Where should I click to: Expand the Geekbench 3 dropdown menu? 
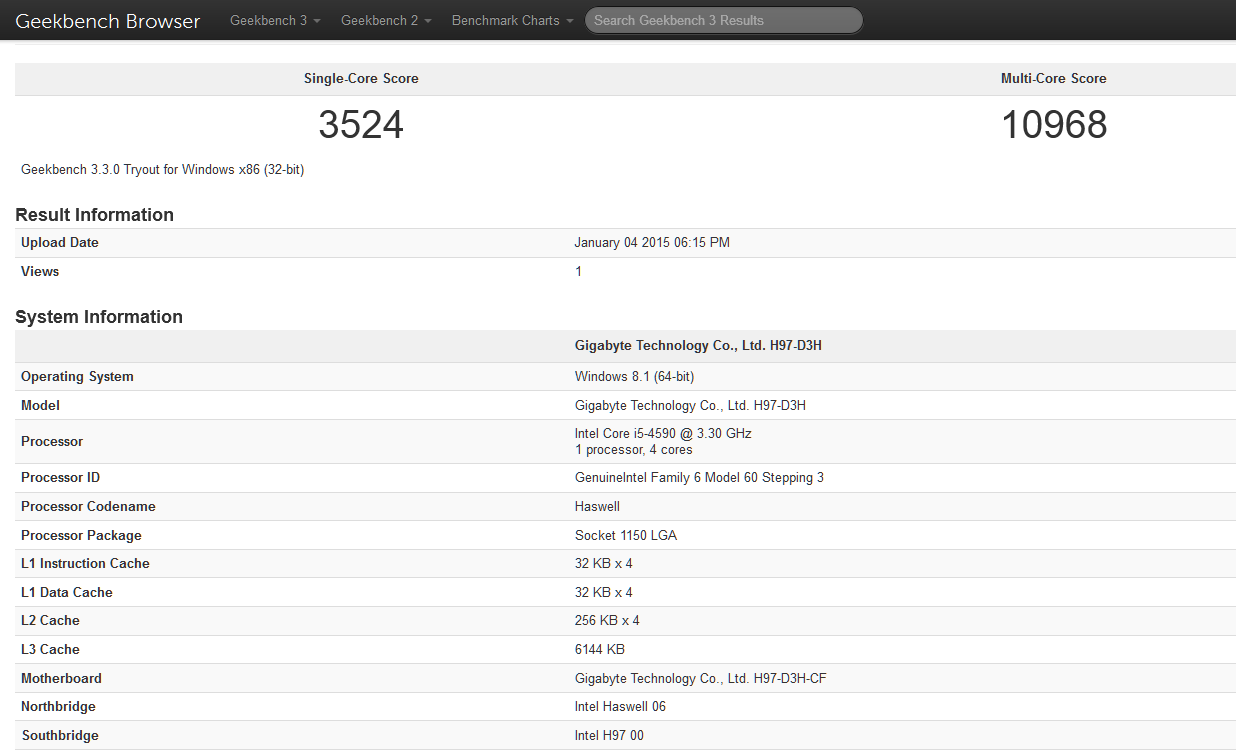point(275,20)
